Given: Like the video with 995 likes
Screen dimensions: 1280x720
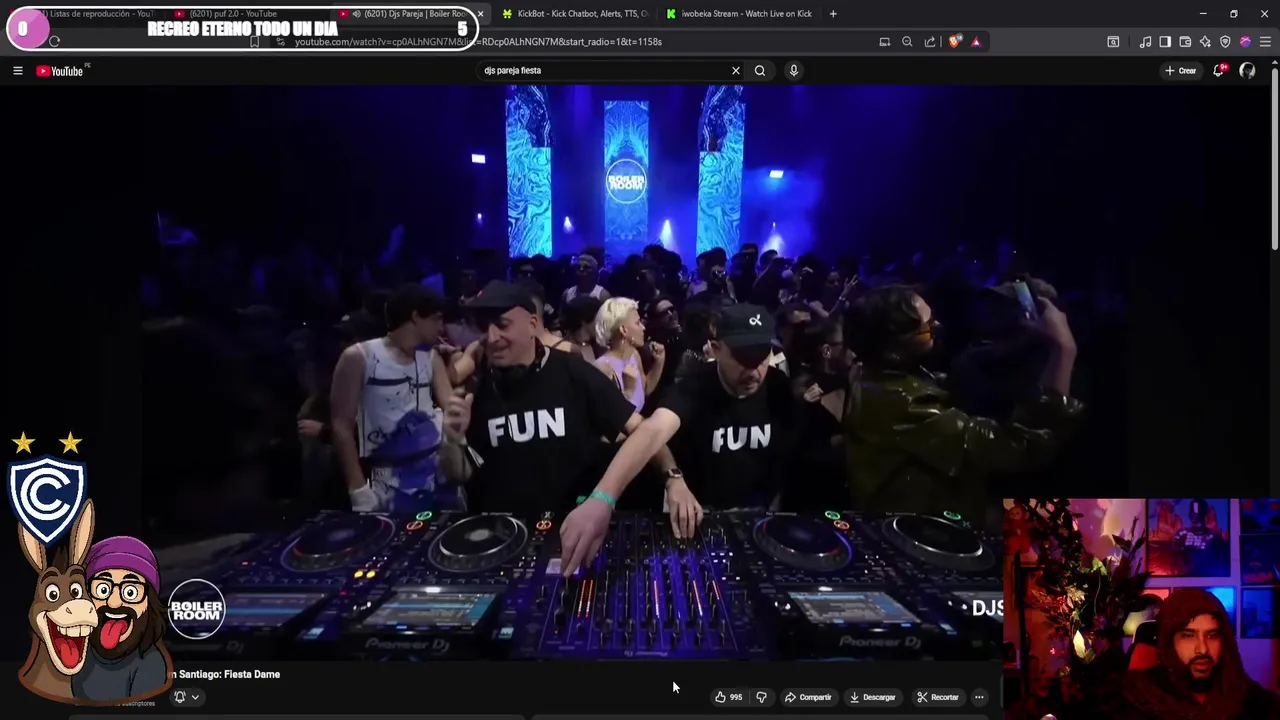Looking at the screenshot, I should click(729, 697).
